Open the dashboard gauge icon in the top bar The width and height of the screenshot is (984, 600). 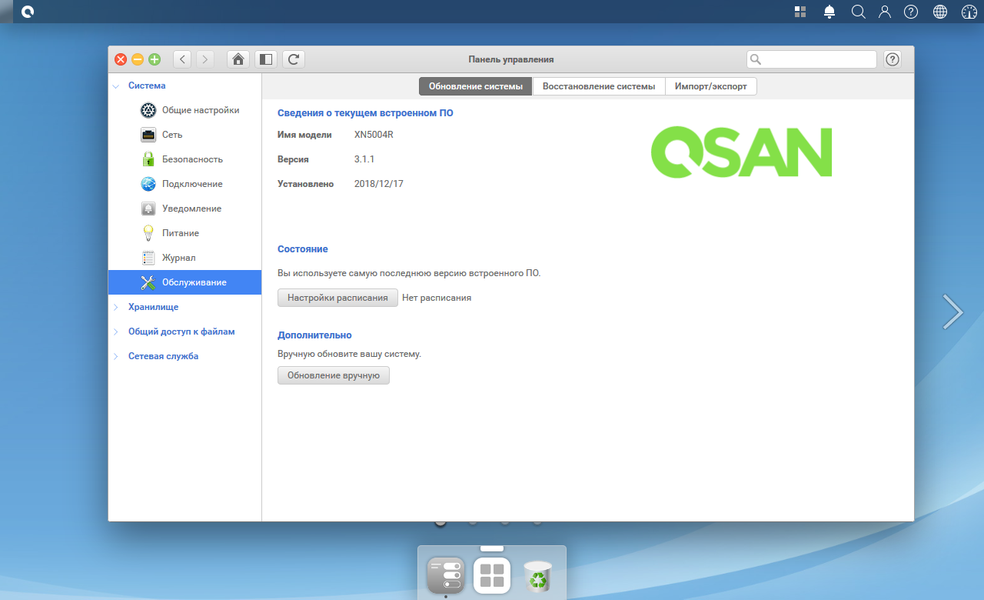968,11
